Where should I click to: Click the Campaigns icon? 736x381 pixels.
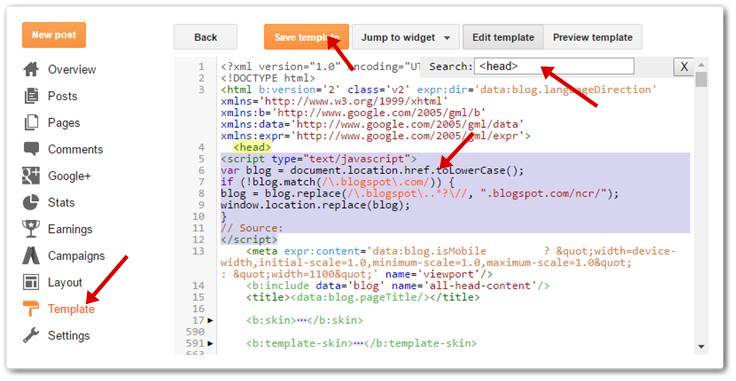pos(31,256)
